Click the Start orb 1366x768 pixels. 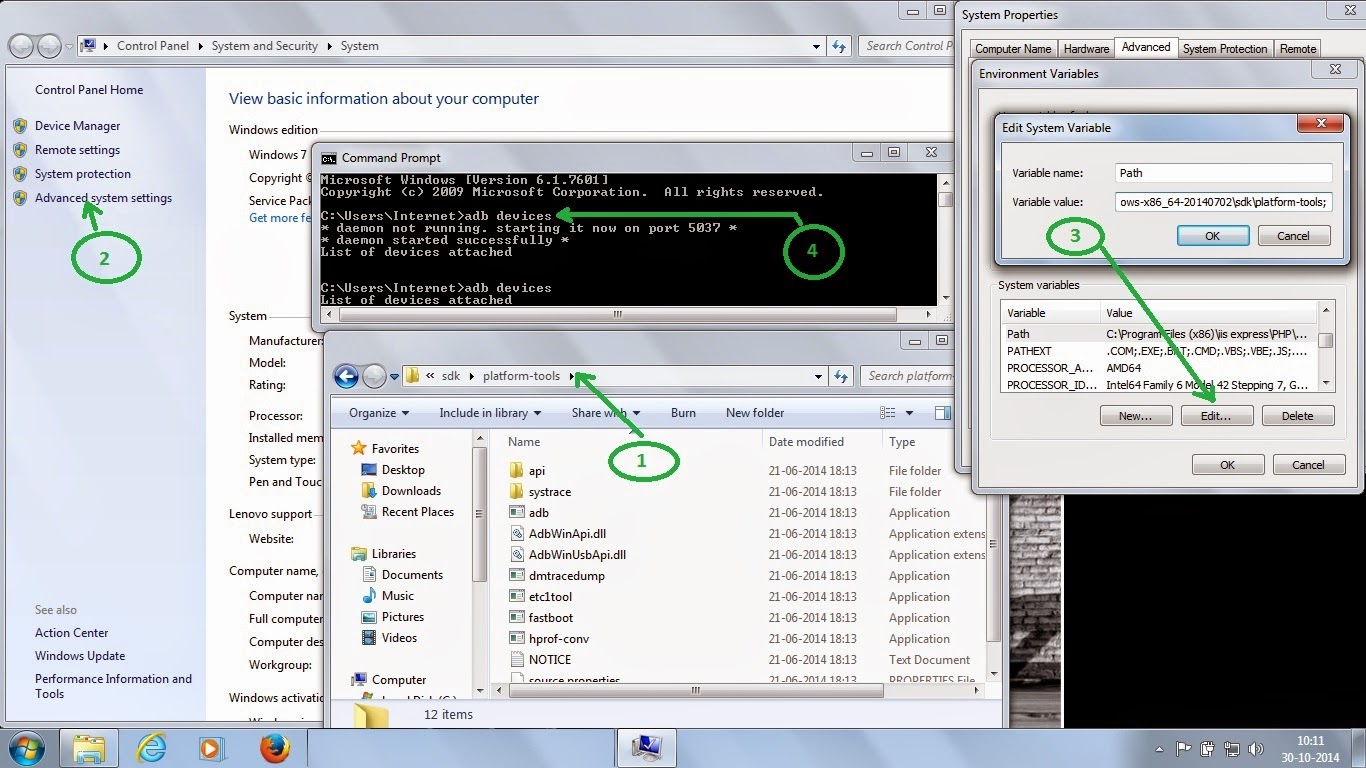pyautogui.click(x=25, y=747)
